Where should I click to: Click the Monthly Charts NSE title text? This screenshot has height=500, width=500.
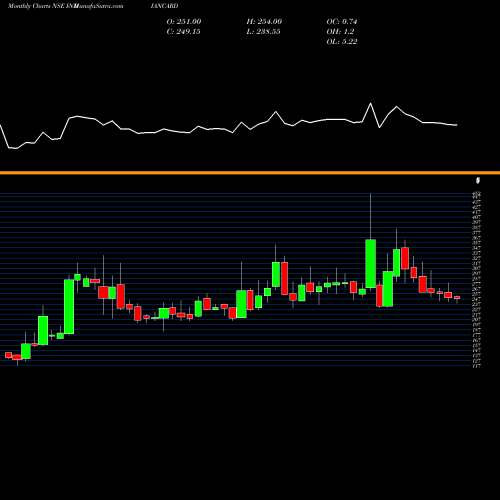pos(37,6)
